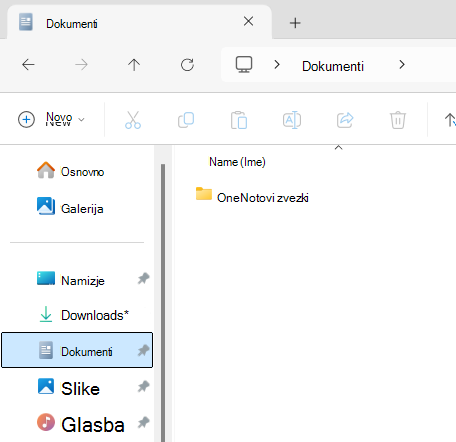Expand chevron after the monitor icon
The height and width of the screenshot is (442, 456).
[x=277, y=64]
